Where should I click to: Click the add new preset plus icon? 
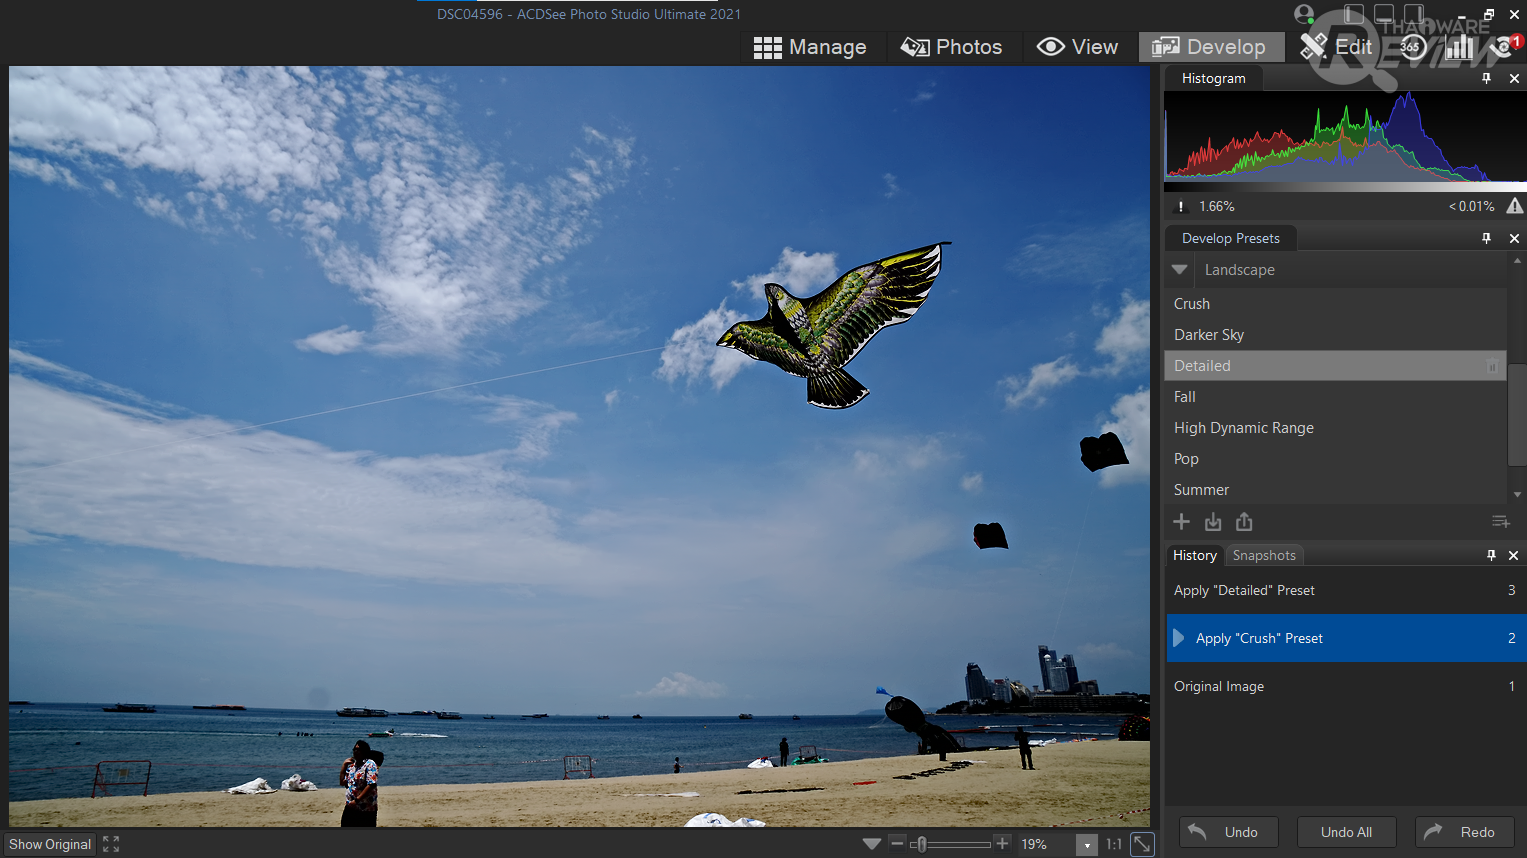point(1181,522)
